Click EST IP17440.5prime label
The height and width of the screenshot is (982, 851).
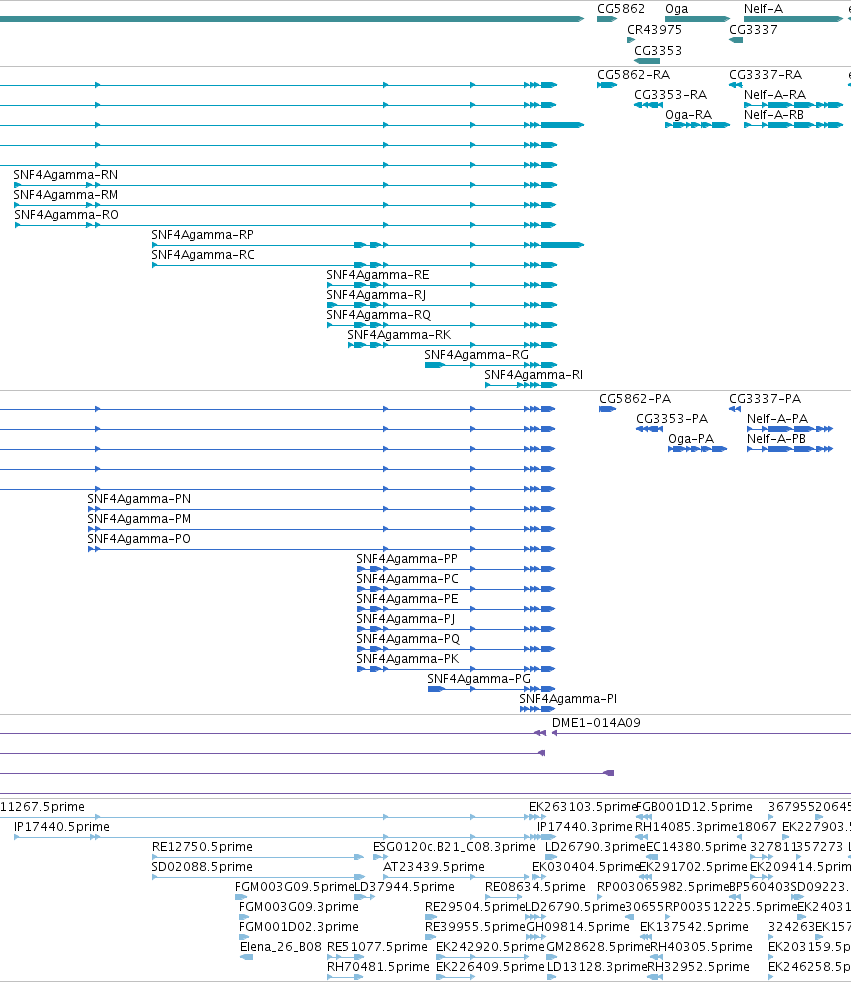61,827
